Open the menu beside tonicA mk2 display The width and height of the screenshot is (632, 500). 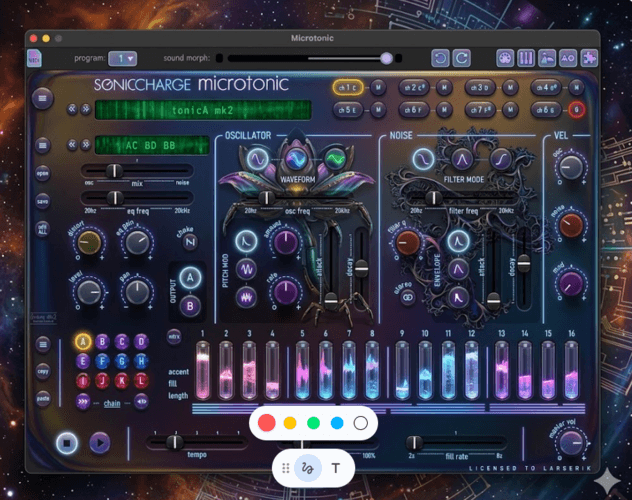coord(43,98)
